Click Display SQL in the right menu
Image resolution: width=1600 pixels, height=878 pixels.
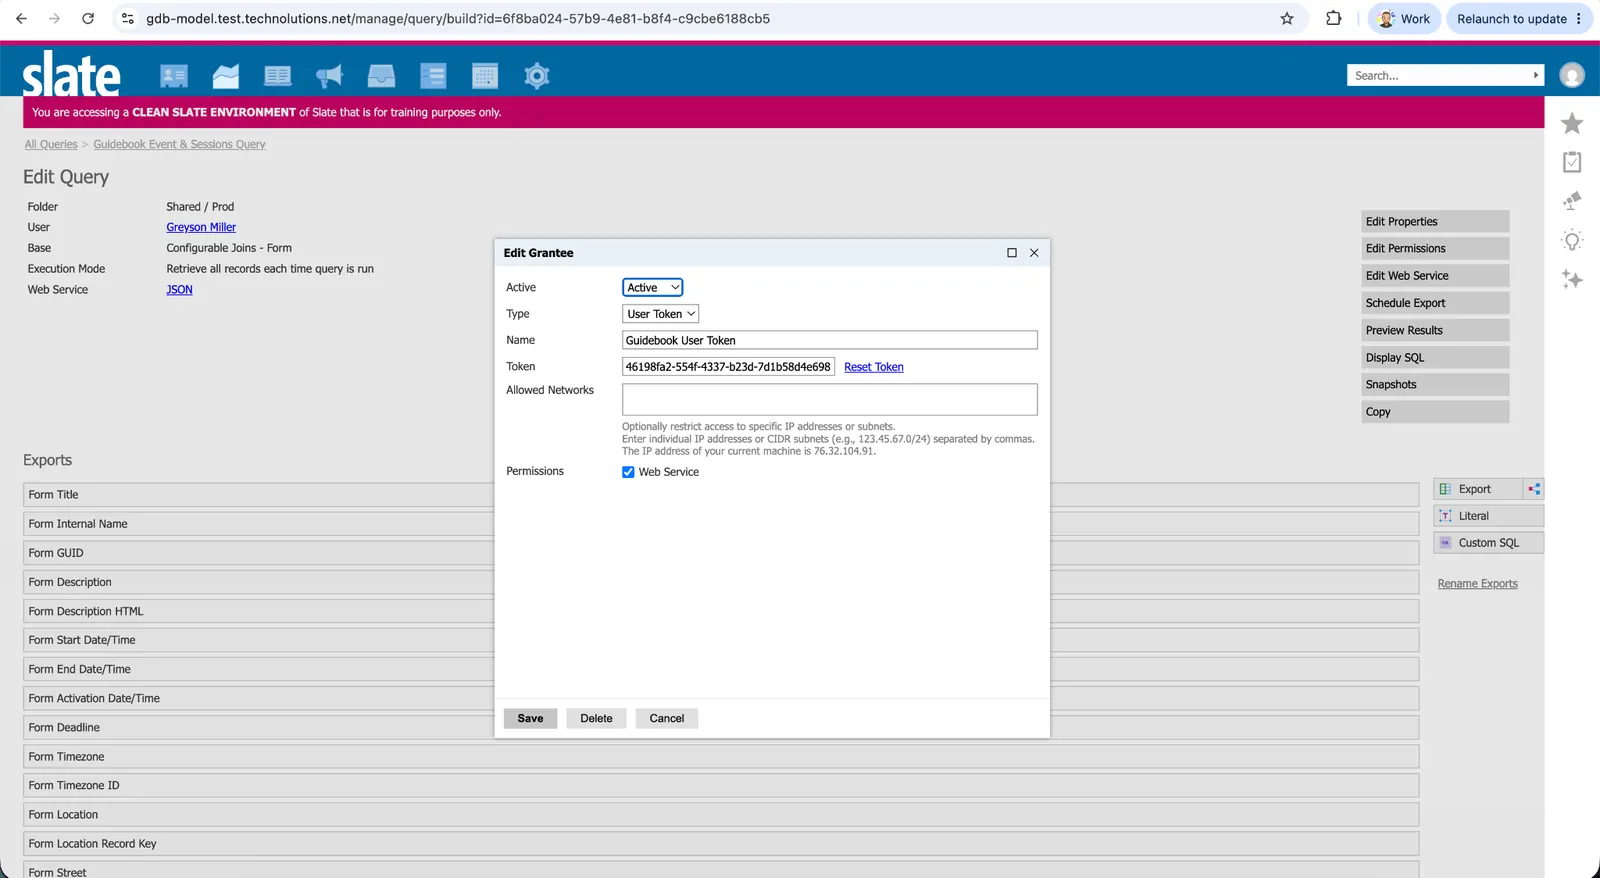[x=1435, y=357]
